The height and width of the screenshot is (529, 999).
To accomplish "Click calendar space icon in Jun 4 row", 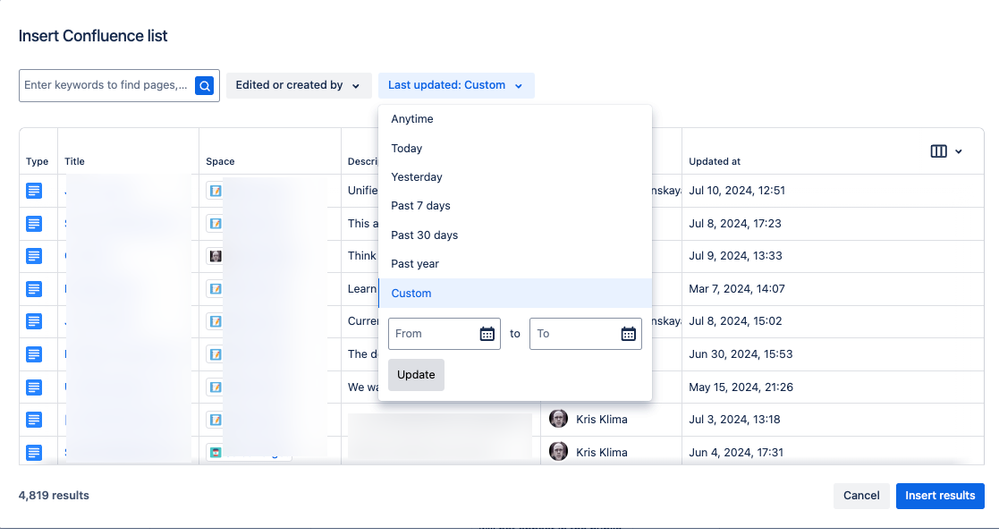I will [x=215, y=453].
